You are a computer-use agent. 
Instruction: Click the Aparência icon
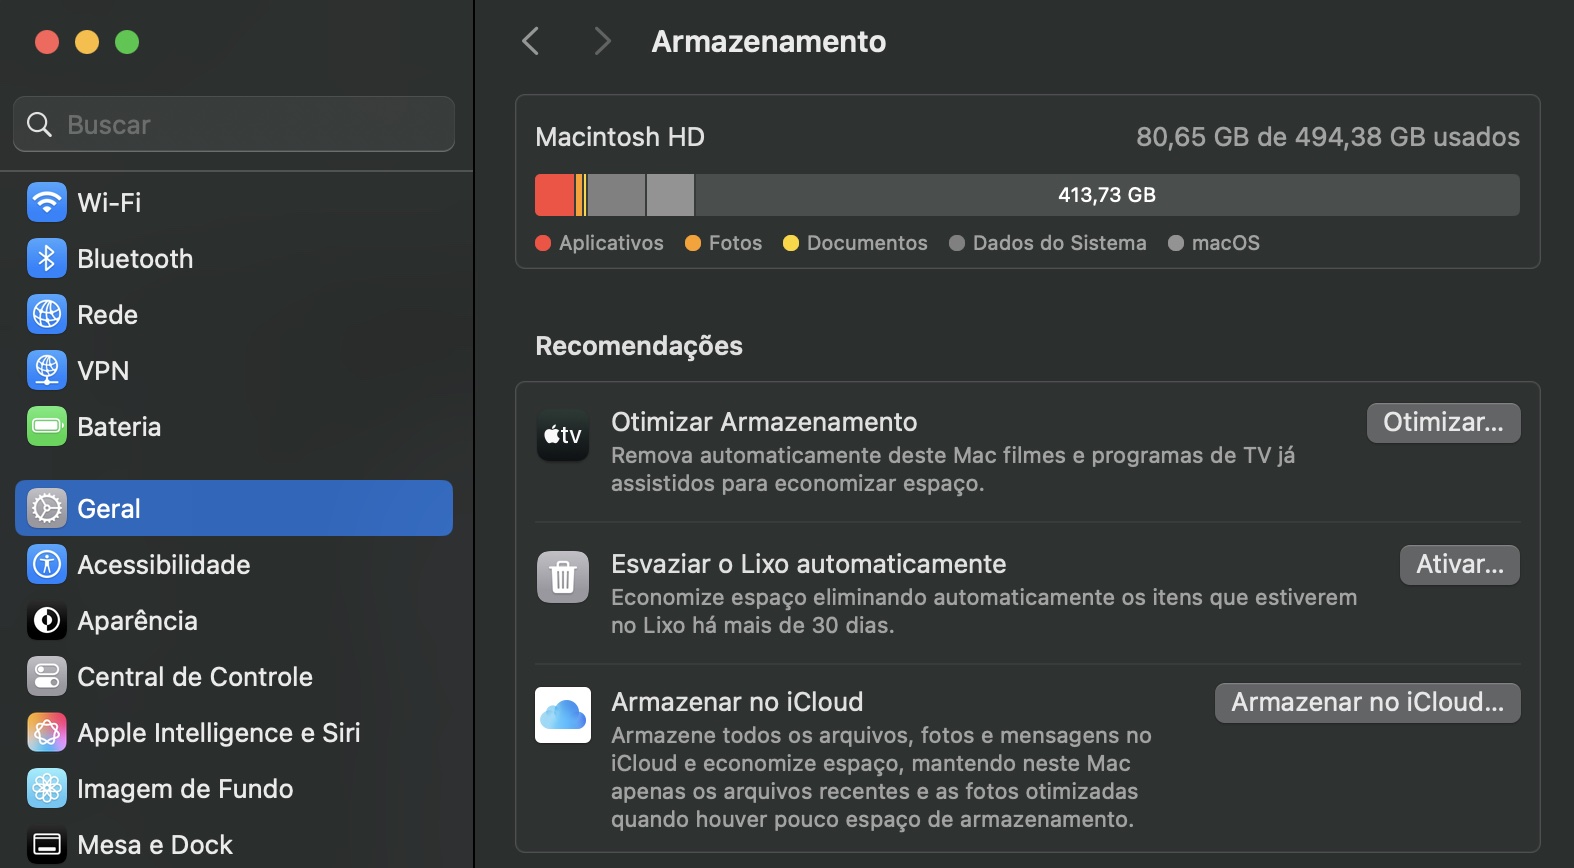(x=47, y=620)
